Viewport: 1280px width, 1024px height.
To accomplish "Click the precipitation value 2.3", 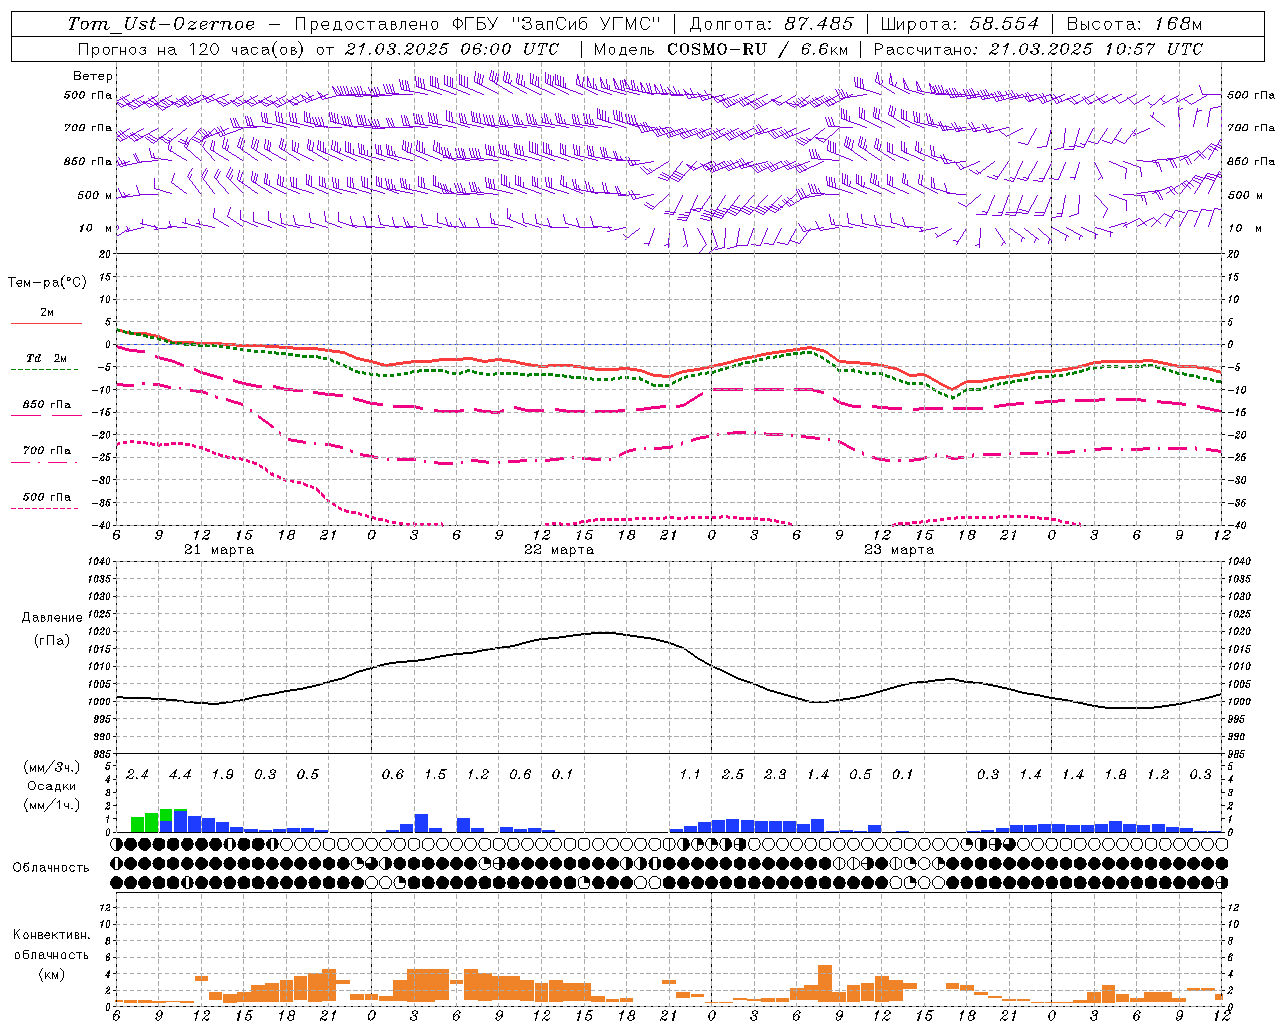I will point(775,775).
